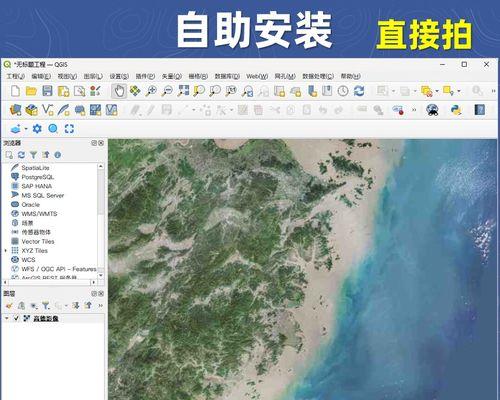Open Data Source Manager icon
The image size is (500, 400).
[x=15, y=110]
